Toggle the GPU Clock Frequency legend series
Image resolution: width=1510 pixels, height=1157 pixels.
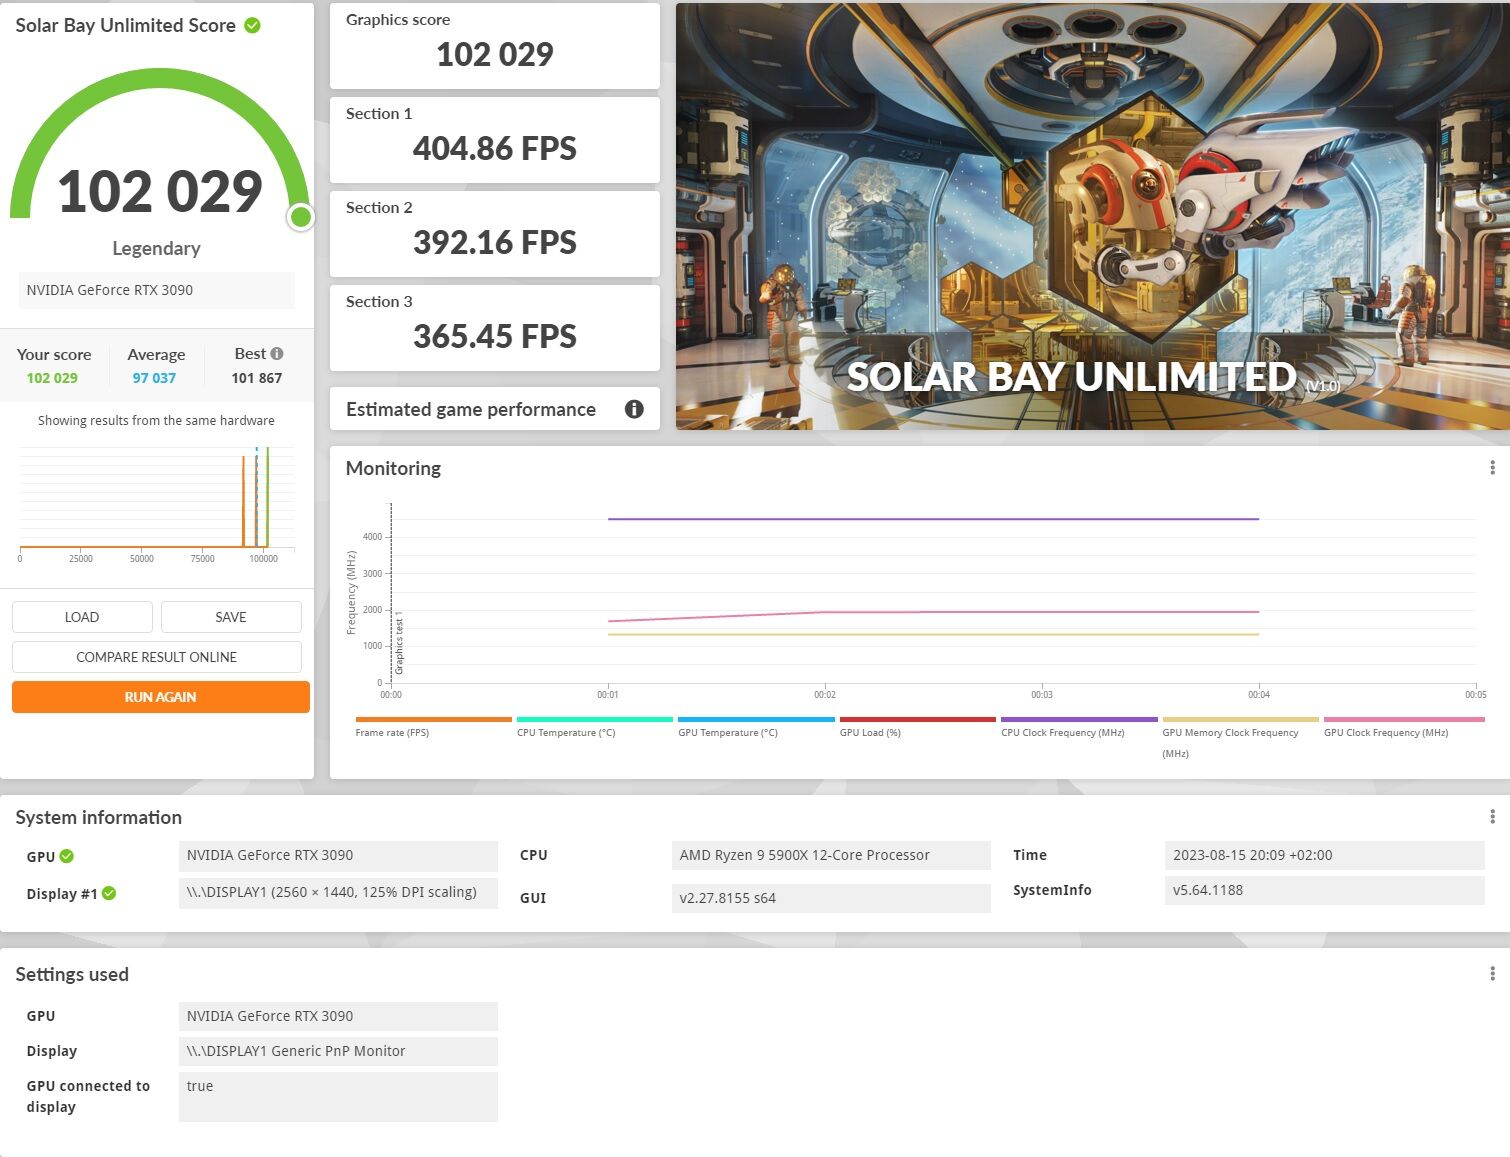(x=1403, y=727)
